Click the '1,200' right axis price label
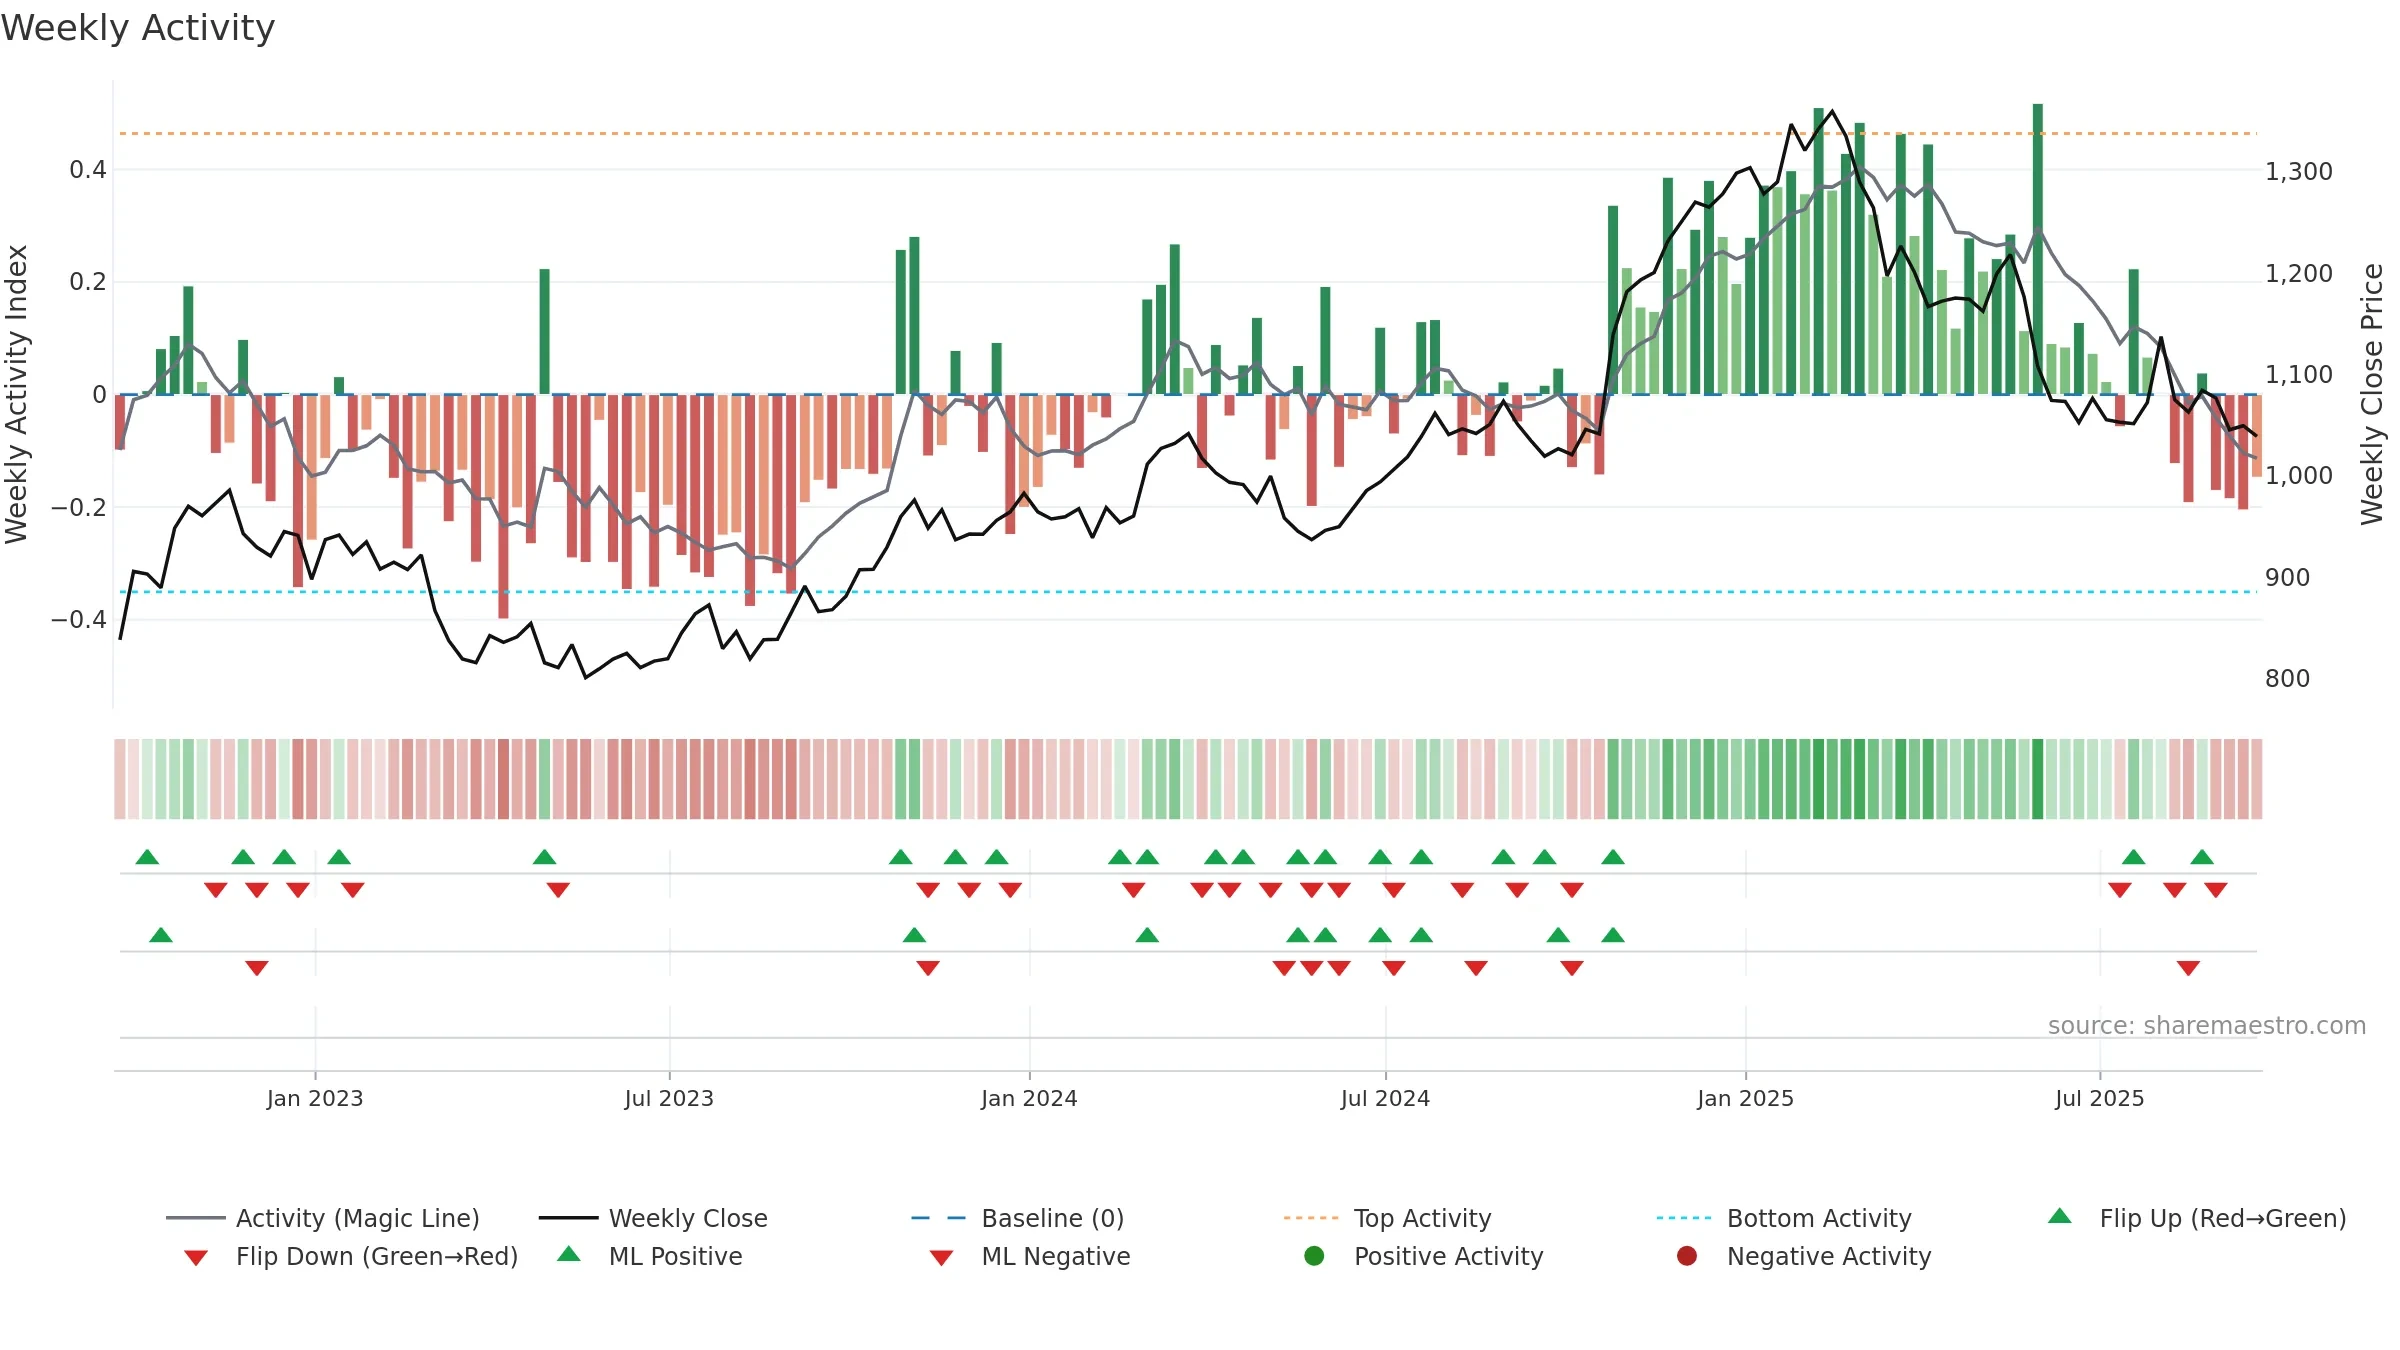 point(2299,273)
